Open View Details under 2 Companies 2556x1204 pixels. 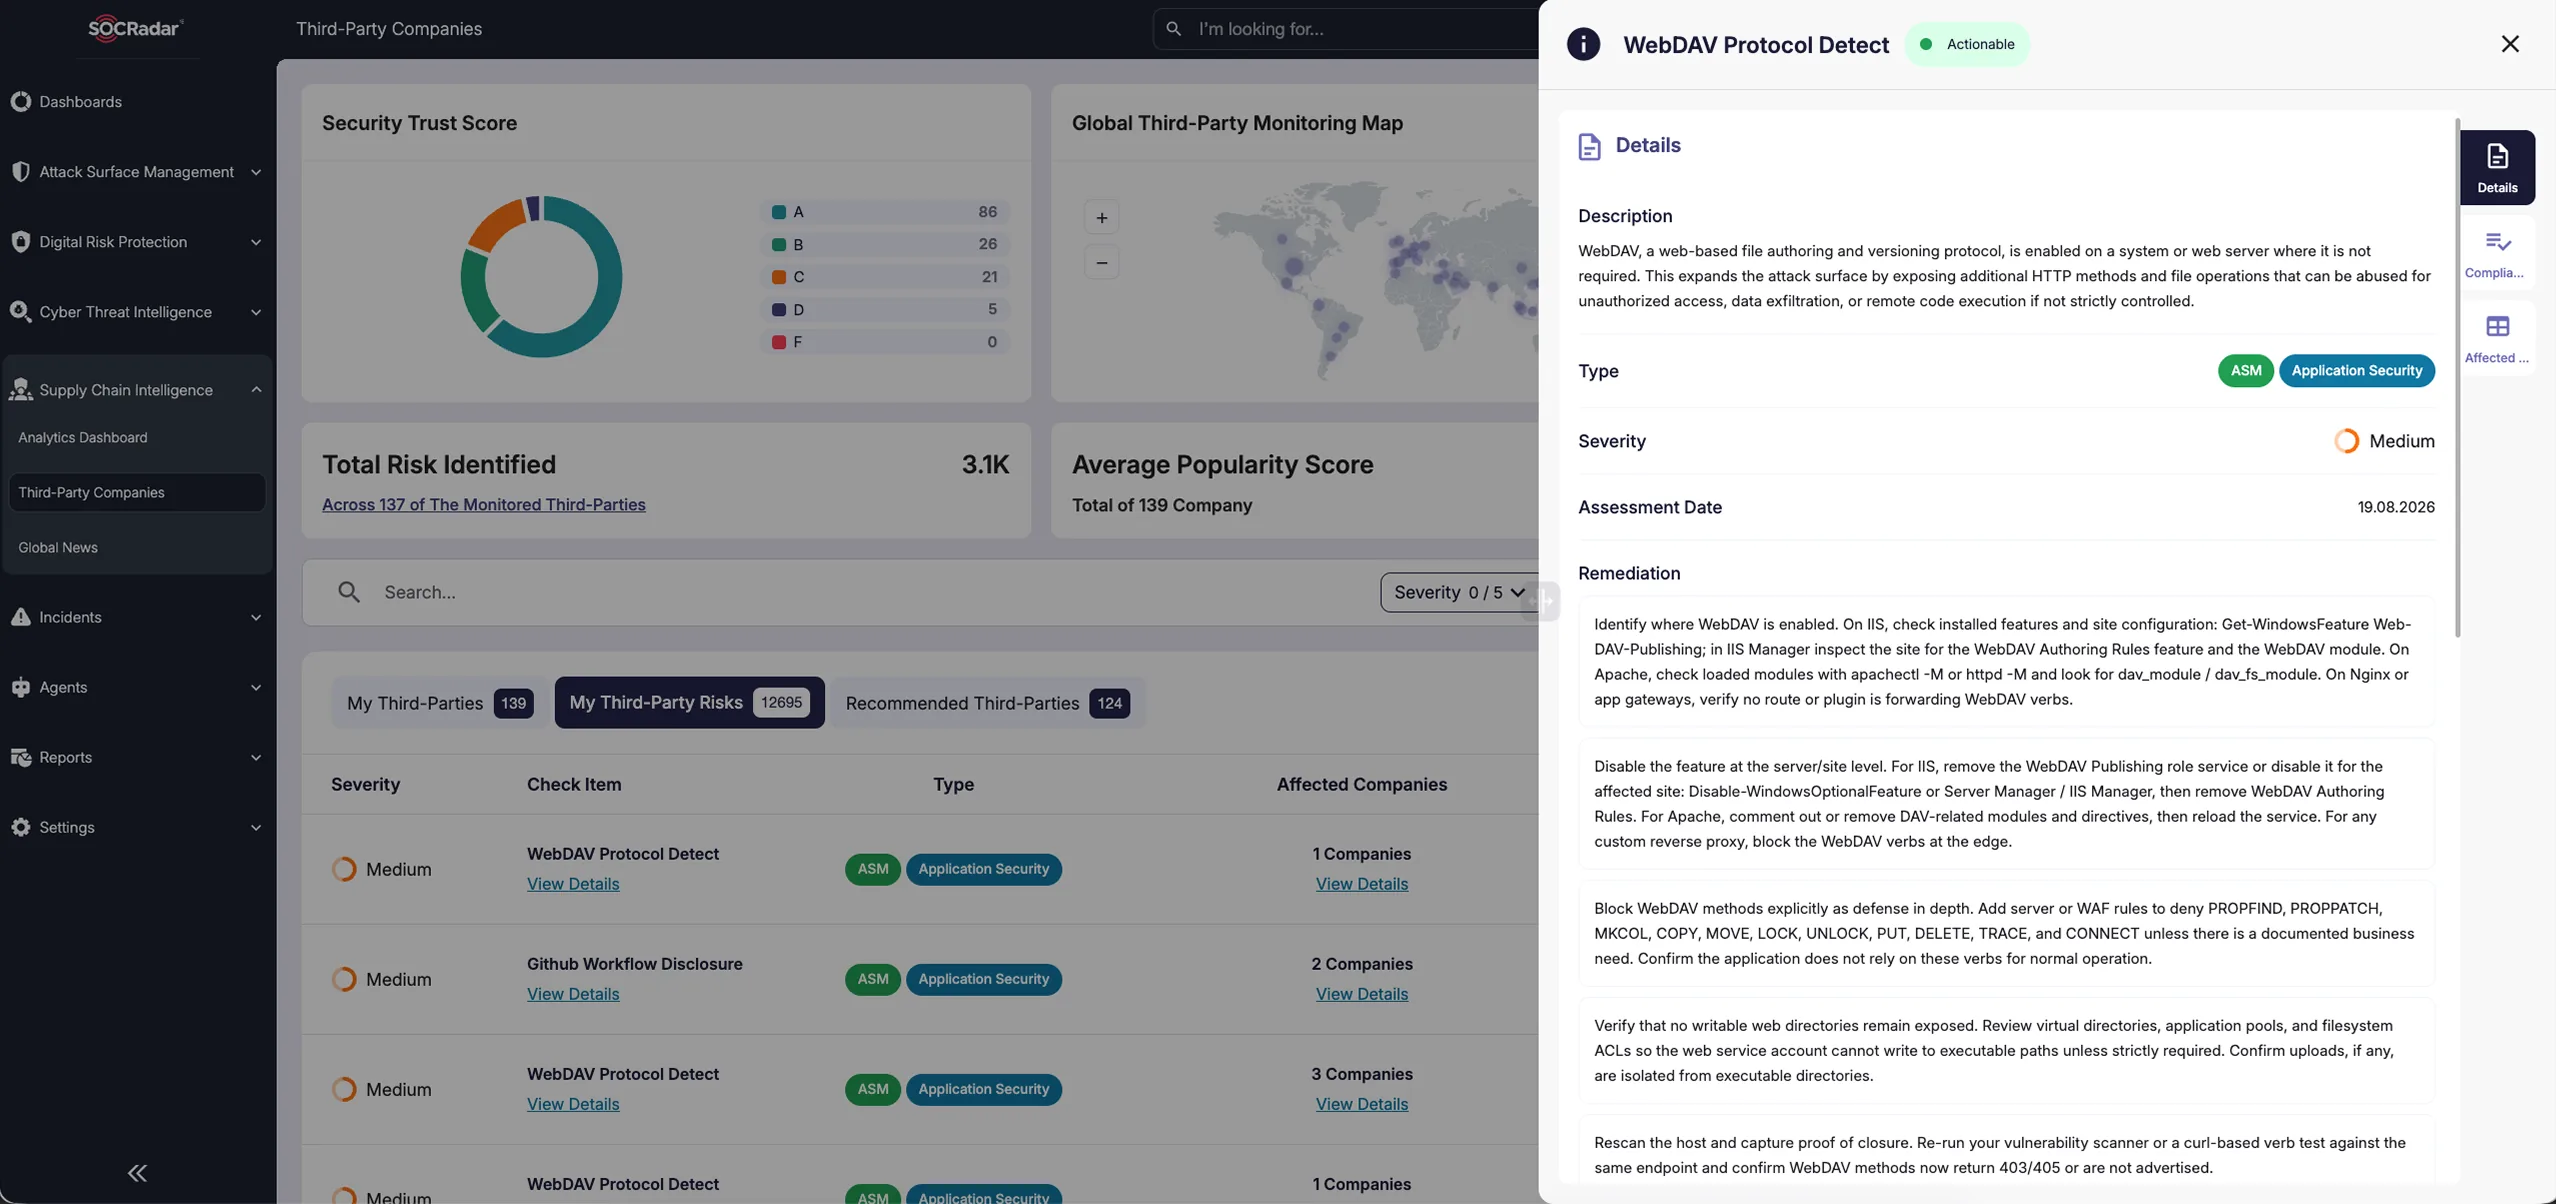point(1361,994)
